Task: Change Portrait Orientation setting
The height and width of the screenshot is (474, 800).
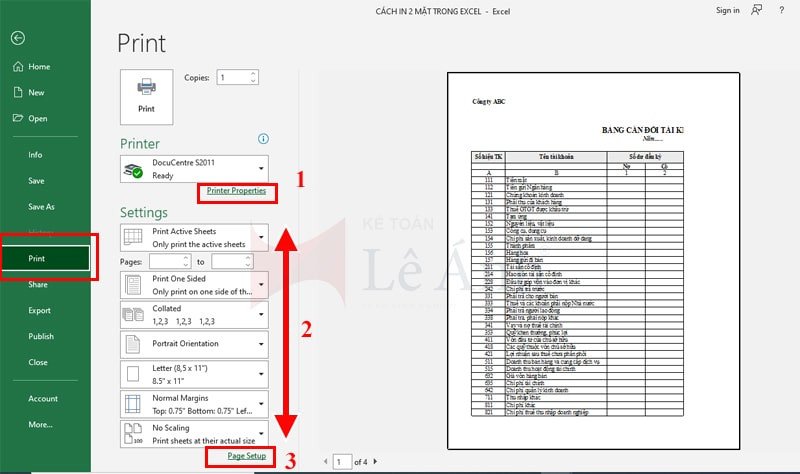Action: [x=194, y=345]
